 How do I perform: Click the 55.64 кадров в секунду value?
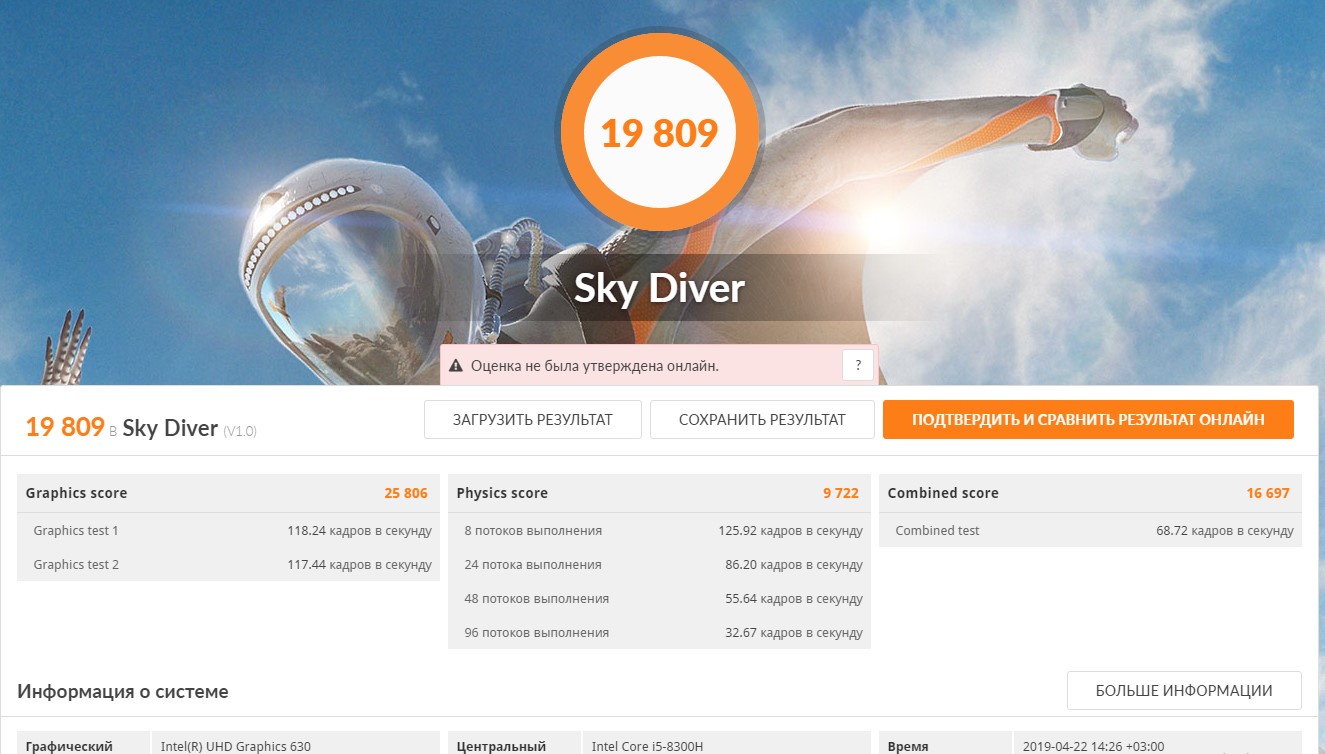(x=794, y=599)
